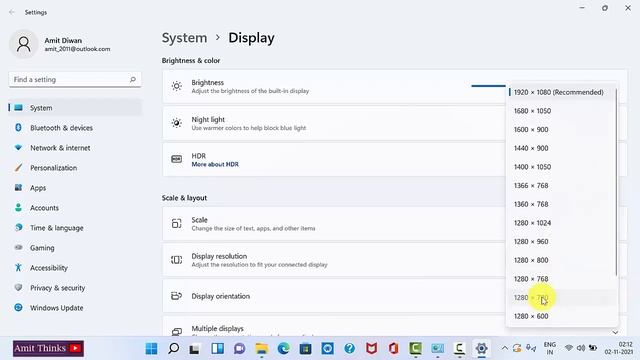640x360 pixels.
Task: Open Time & language settings
Action: (75, 228)
